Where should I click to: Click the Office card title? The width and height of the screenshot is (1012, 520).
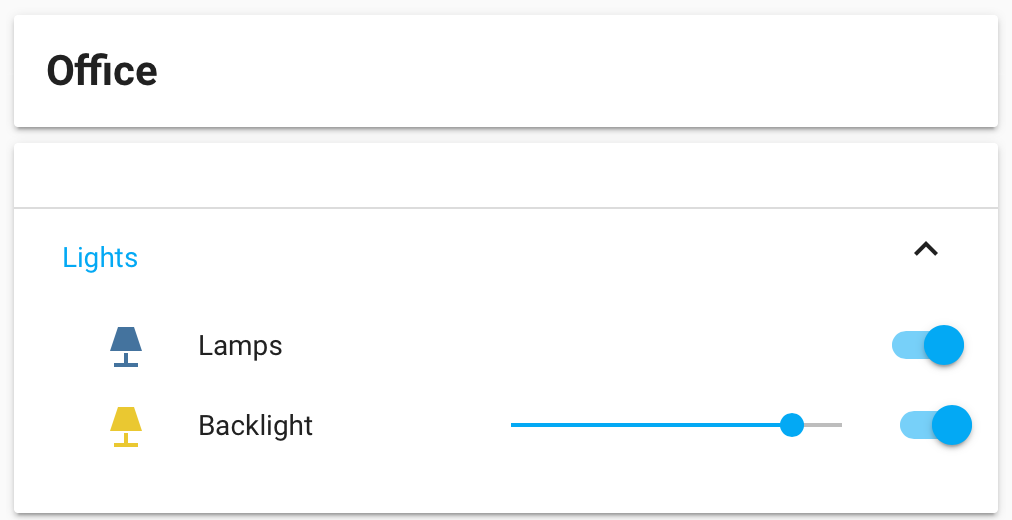tap(102, 72)
